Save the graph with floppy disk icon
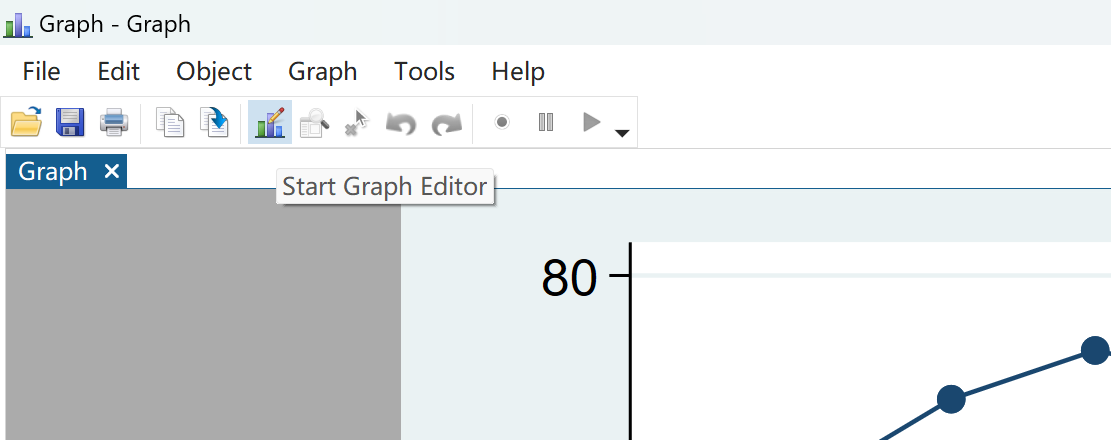Viewport: 1111px width, 440px height. [70, 123]
